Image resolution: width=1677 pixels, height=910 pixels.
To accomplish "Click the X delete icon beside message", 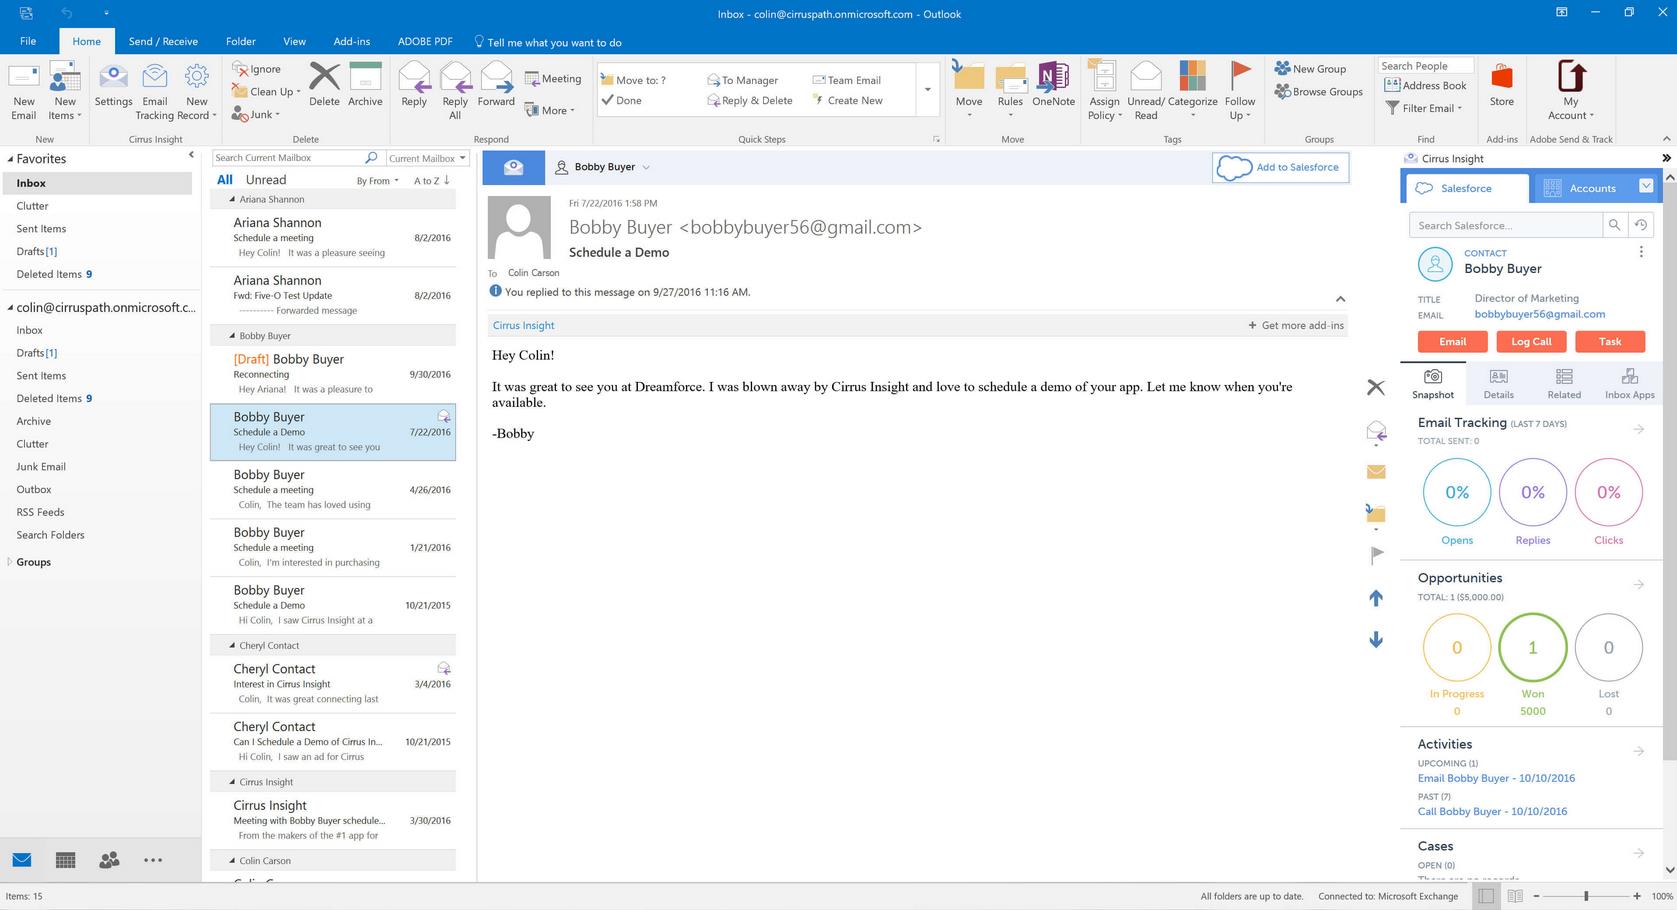I will [1376, 387].
